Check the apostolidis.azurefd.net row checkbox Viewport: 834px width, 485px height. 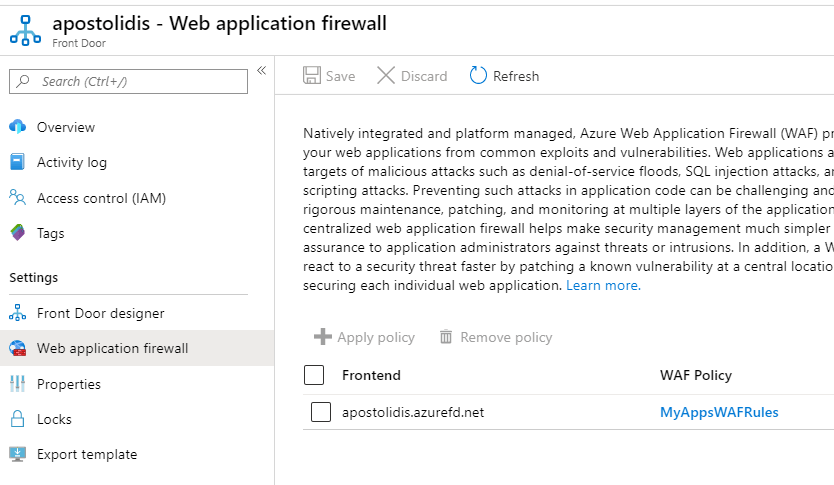321,412
